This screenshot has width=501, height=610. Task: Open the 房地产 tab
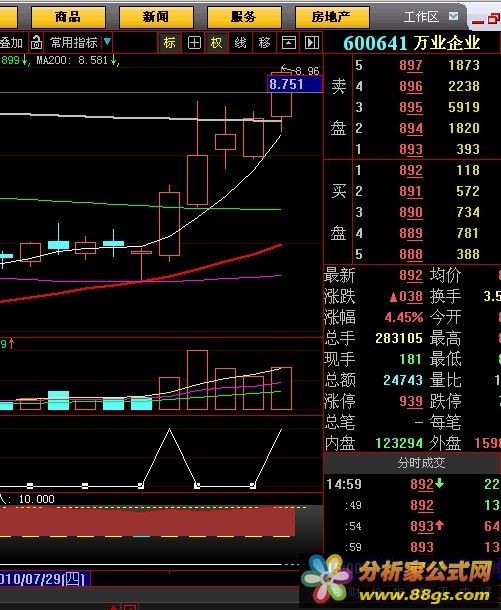tap(332, 17)
